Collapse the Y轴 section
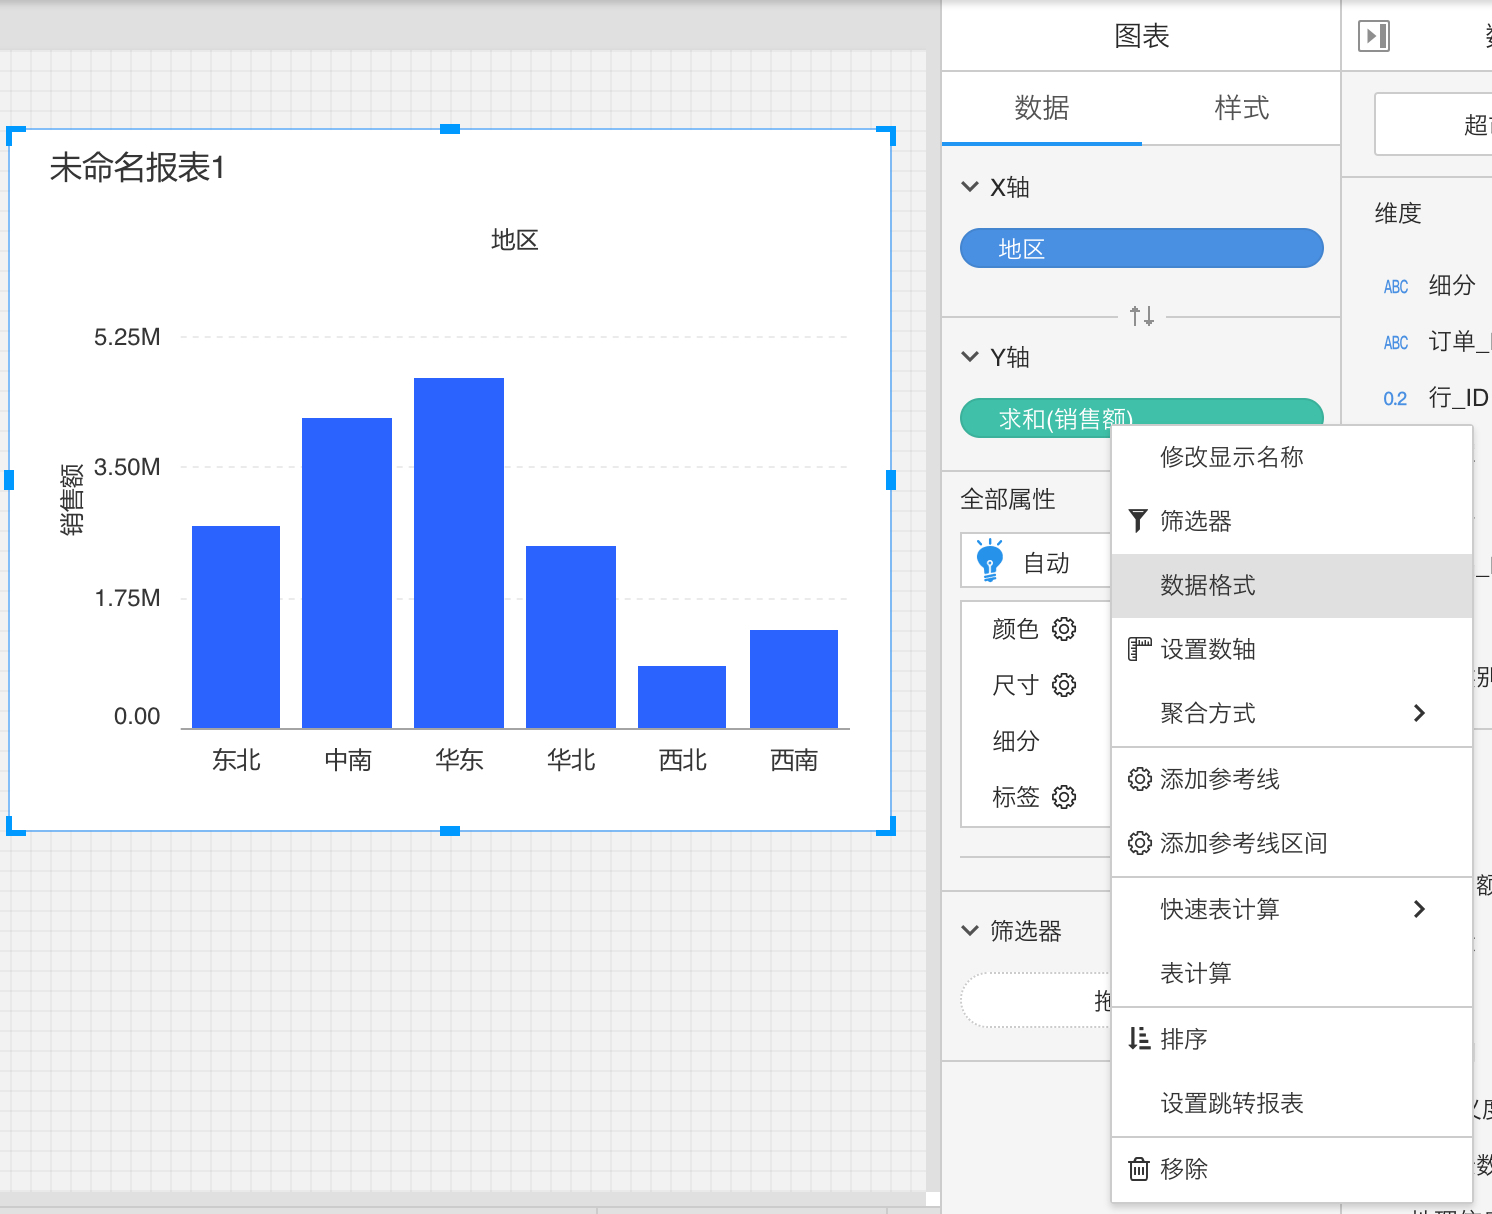This screenshot has height=1214, width=1492. pyautogui.click(x=969, y=357)
